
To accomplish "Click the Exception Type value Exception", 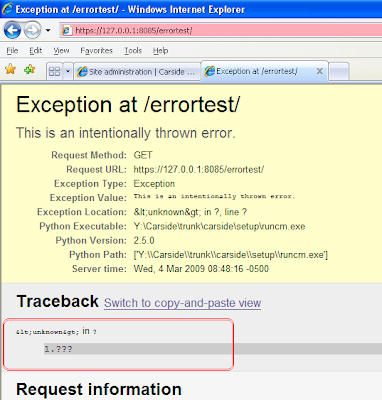I will [x=154, y=184].
